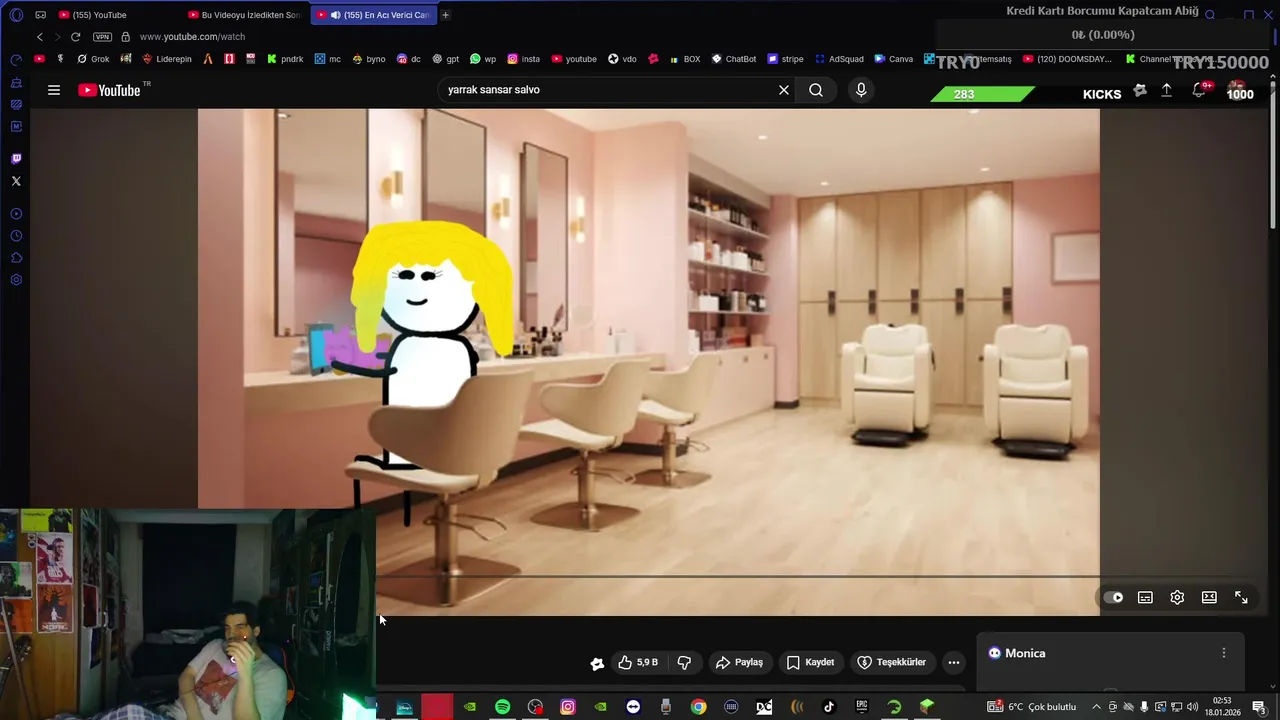Open Epic Games from the taskbar
The width and height of the screenshot is (1280, 720).
coord(862,707)
